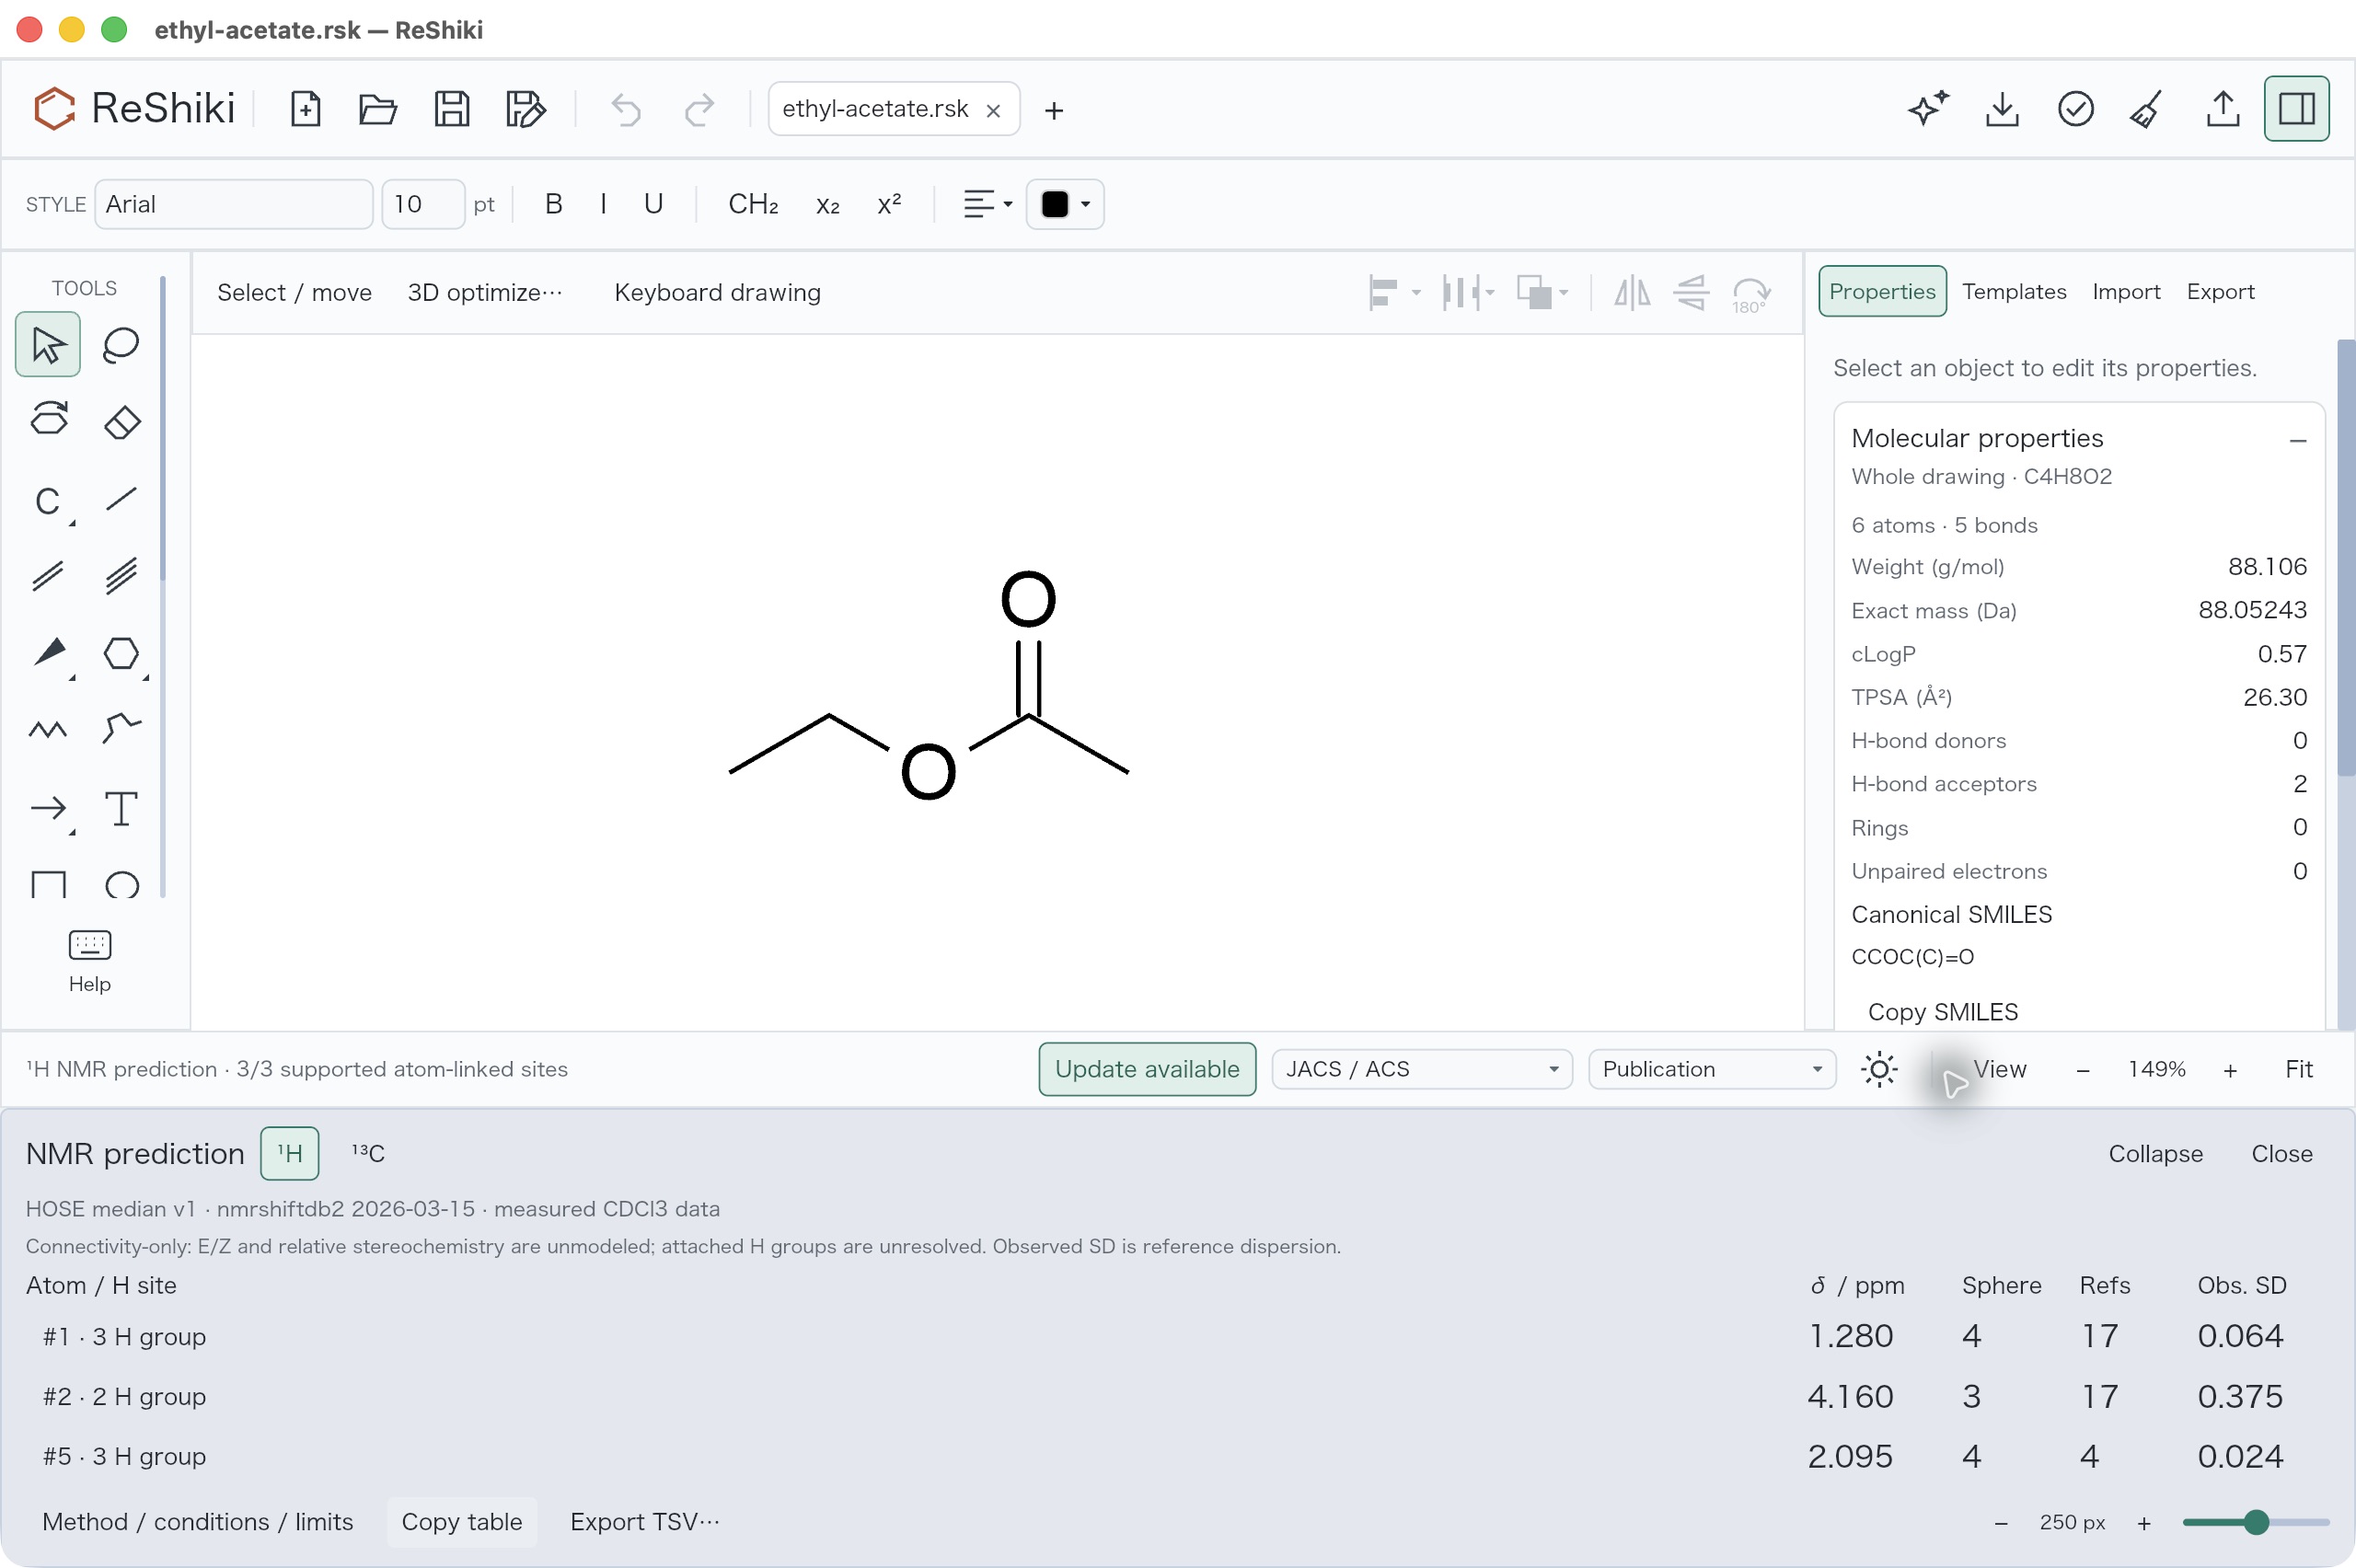This screenshot has height=1568, width=2356.
Task: Choose the reaction arrow tool
Action: tap(48, 808)
